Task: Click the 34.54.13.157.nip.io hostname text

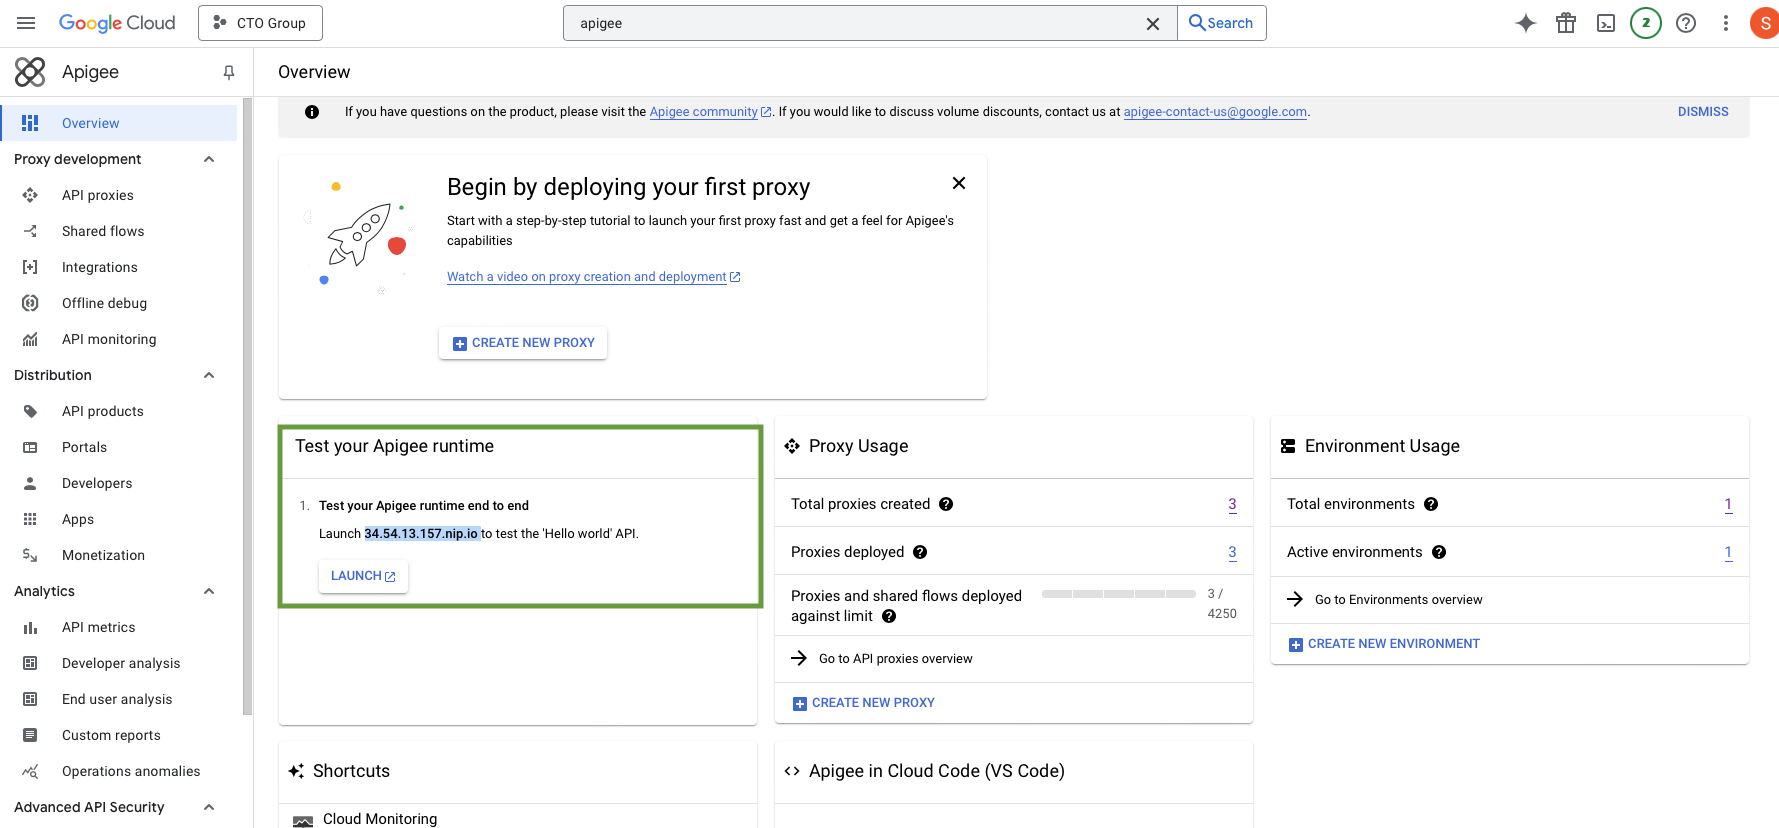Action: coord(421,534)
